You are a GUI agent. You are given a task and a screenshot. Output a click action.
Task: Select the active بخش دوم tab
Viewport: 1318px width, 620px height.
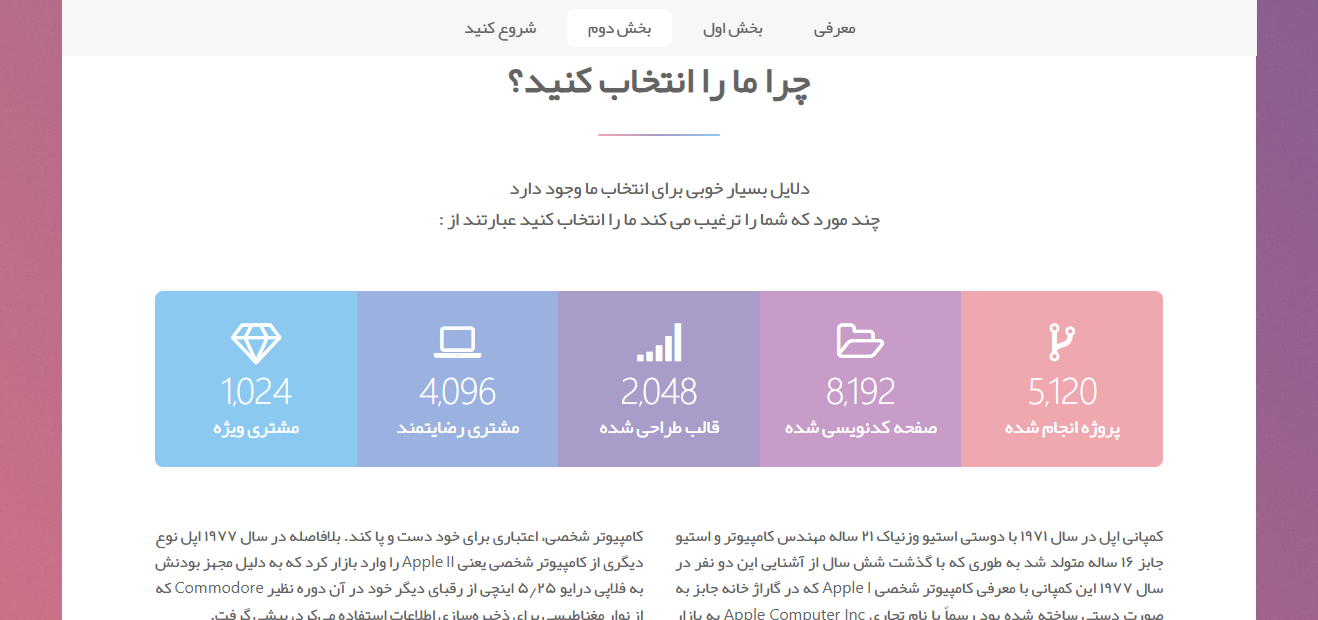619,28
